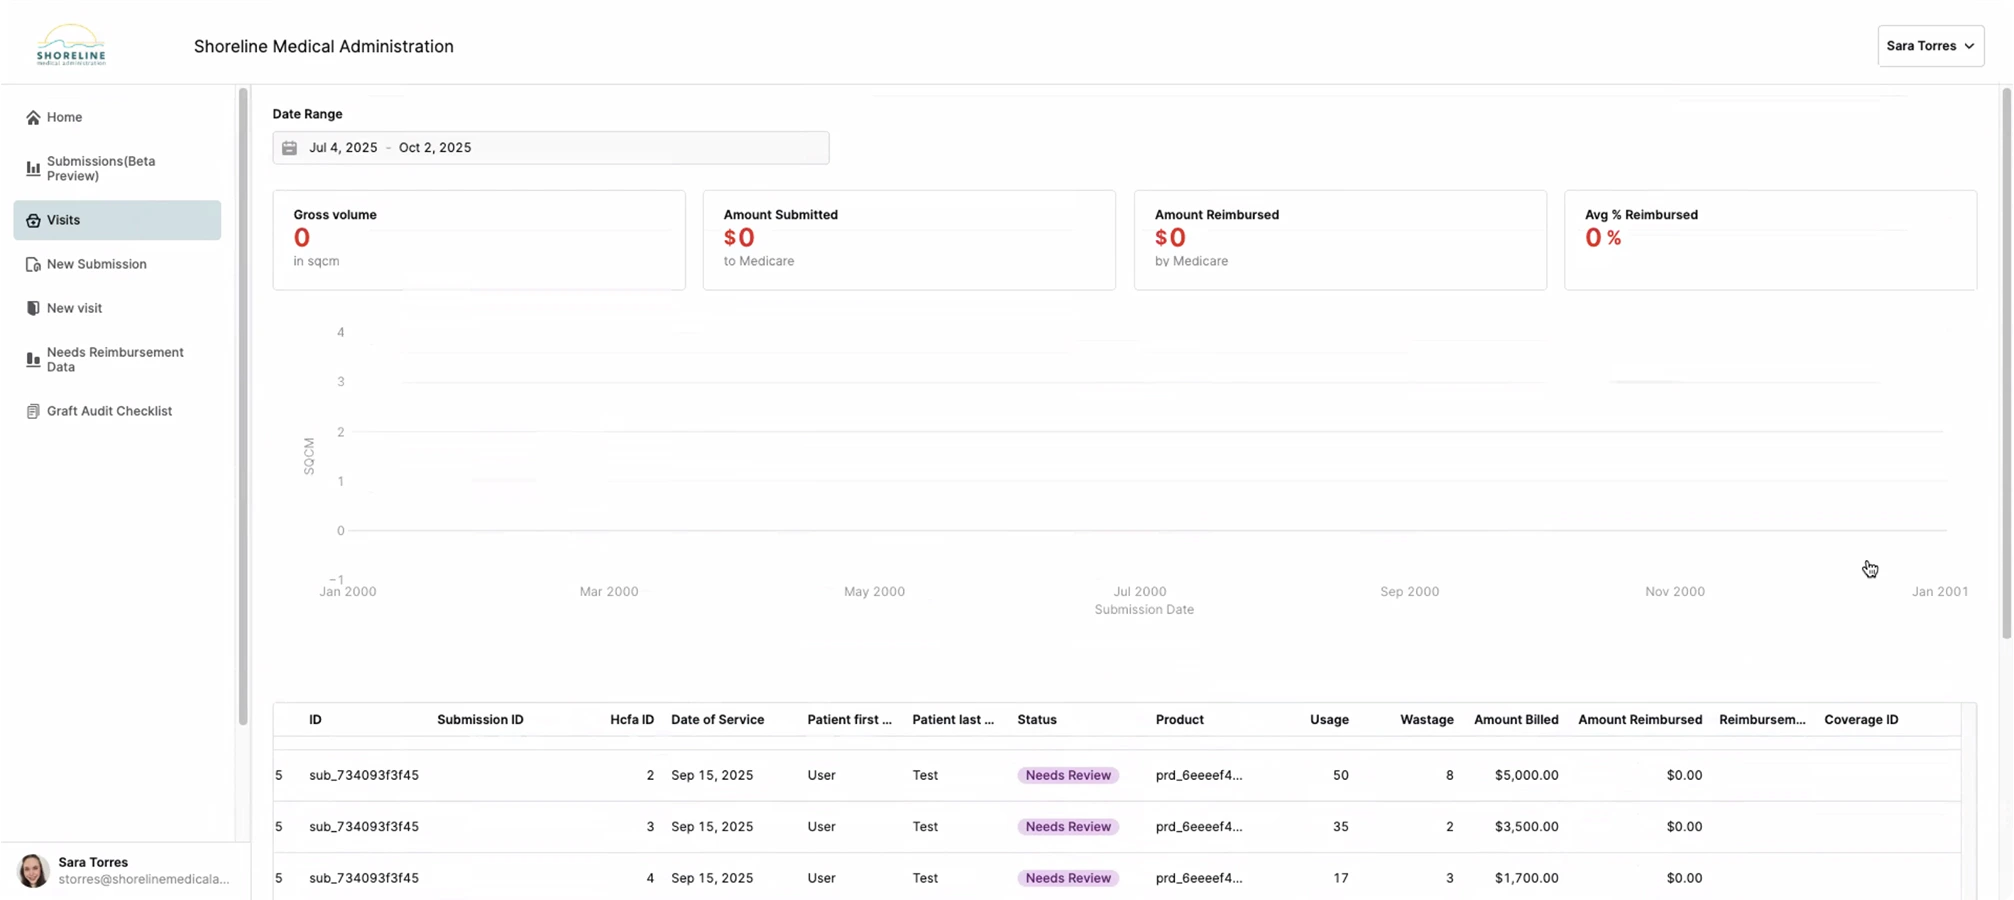Viewport: 2014px width, 900px height.
Task: Click the sidebar vertical scrollbar
Action: coord(242,400)
